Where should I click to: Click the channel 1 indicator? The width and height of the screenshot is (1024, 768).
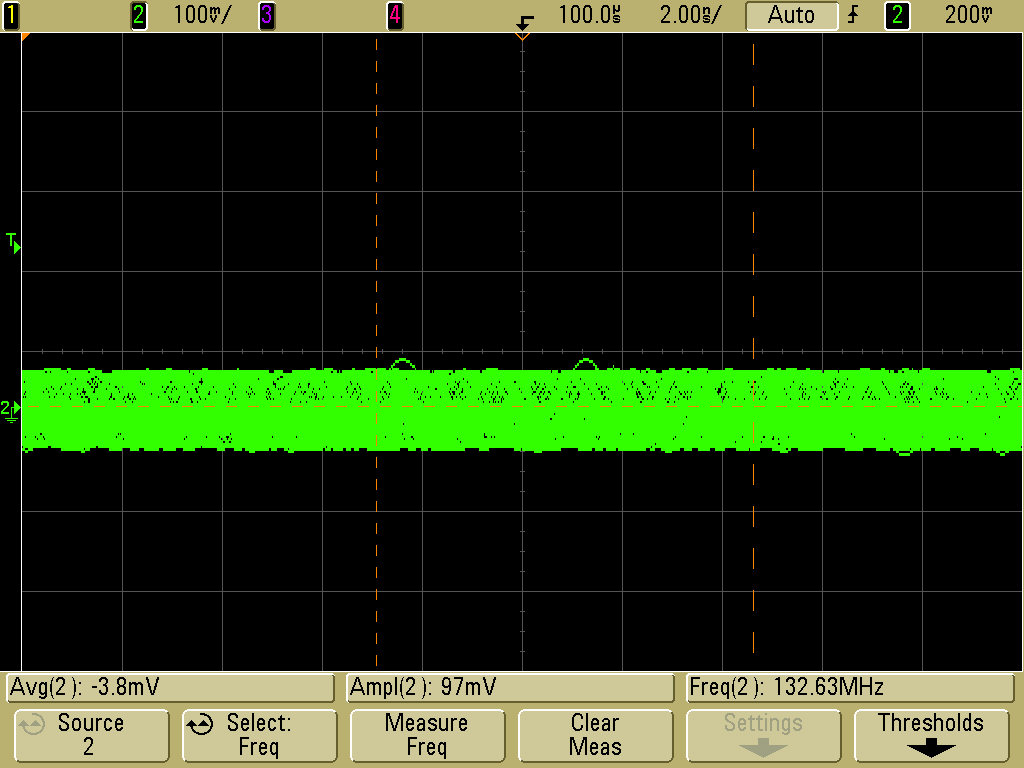(x=10, y=15)
